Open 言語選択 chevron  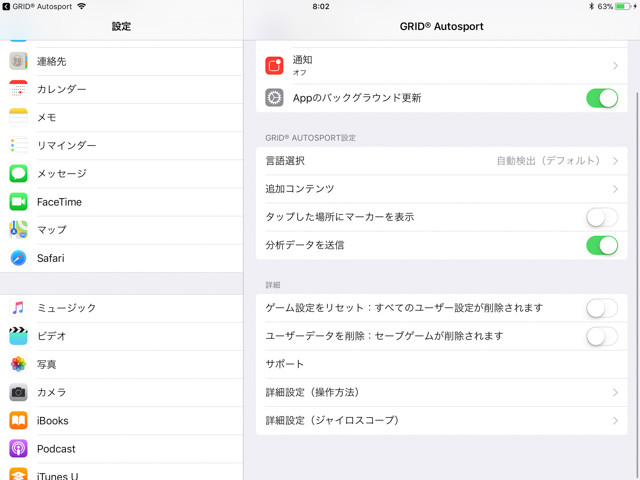pyautogui.click(x=615, y=161)
